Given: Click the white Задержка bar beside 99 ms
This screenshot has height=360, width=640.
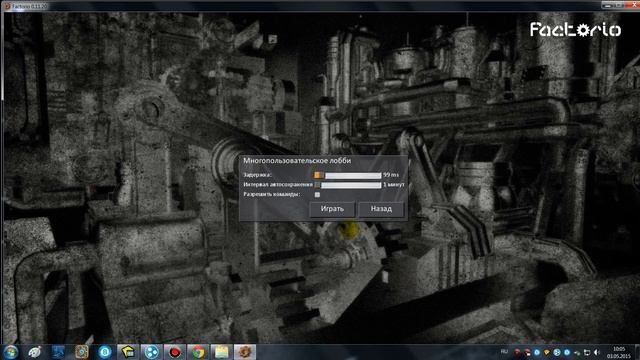Looking at the screenshot, I should (353, 176).
